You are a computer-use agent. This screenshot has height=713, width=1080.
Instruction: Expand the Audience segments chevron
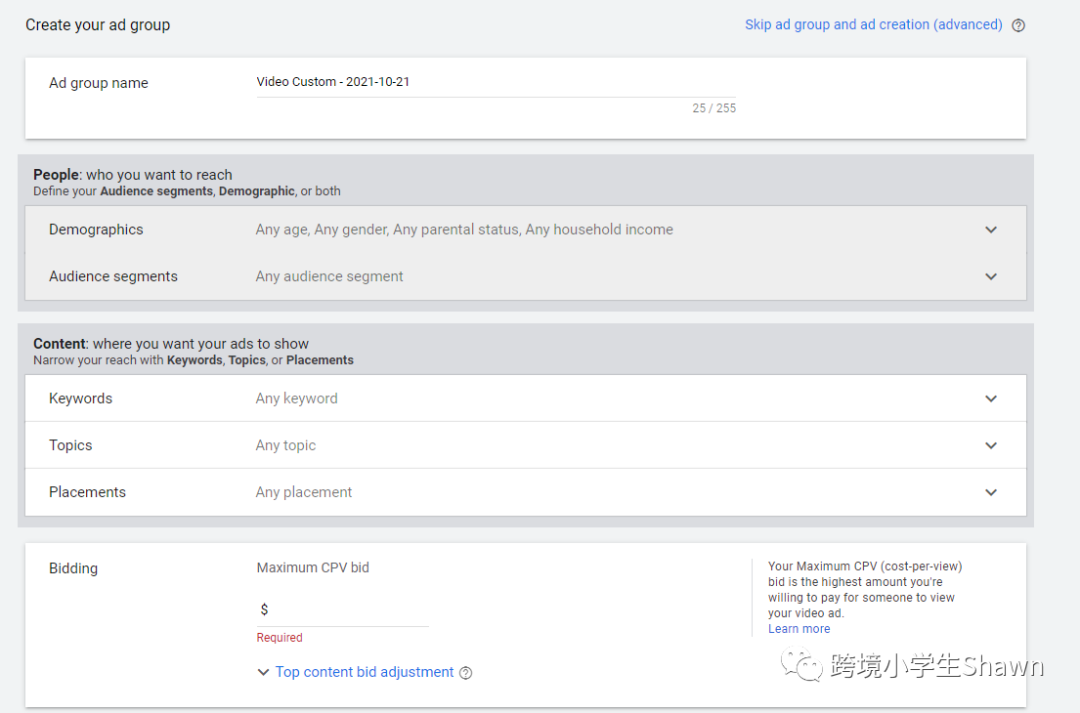(x=991, y=277)
